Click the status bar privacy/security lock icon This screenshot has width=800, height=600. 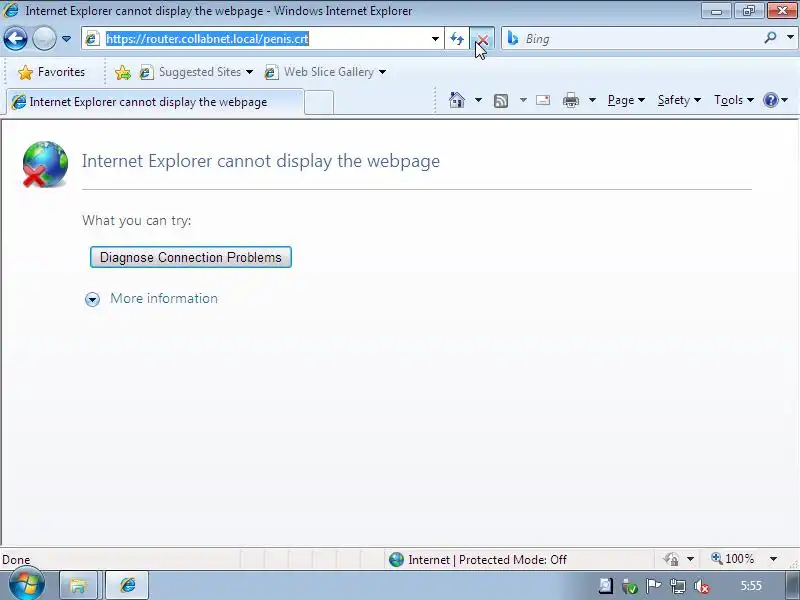click(671, 559)
